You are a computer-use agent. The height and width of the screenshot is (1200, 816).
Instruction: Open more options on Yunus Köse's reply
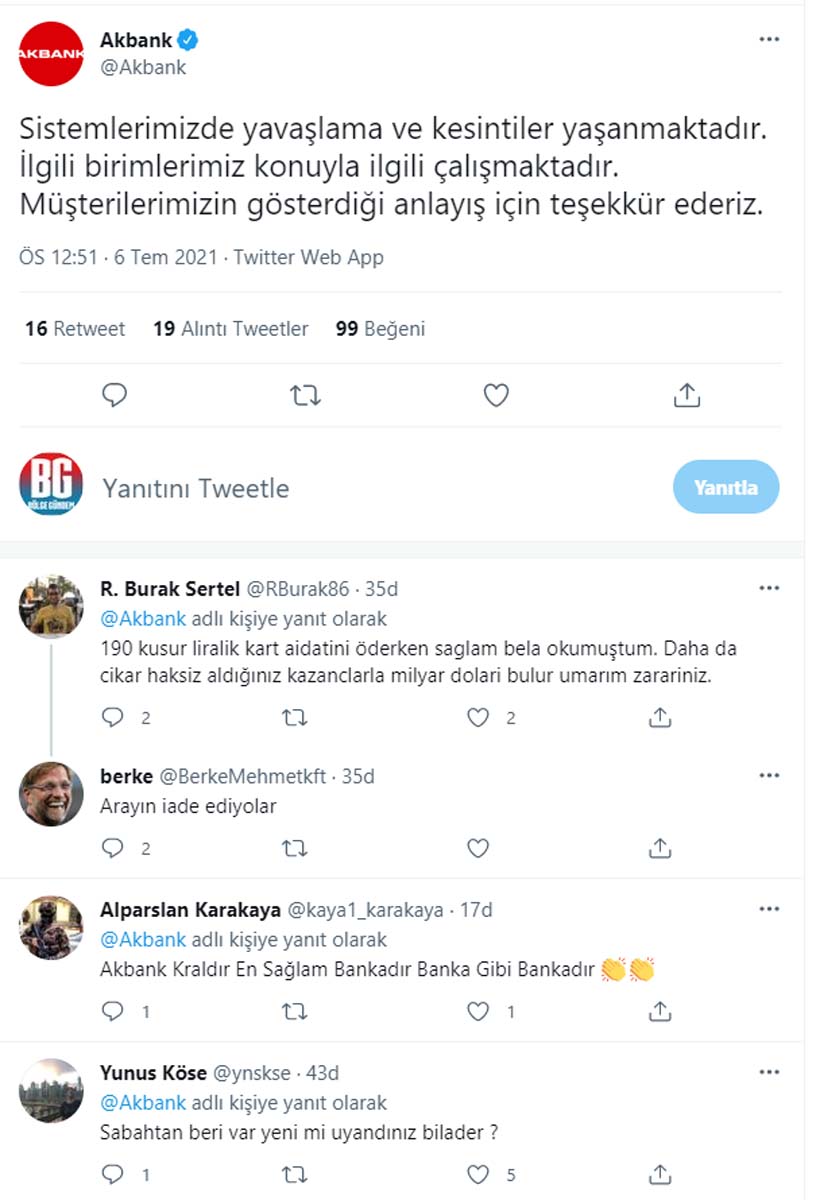[770, 1072]
